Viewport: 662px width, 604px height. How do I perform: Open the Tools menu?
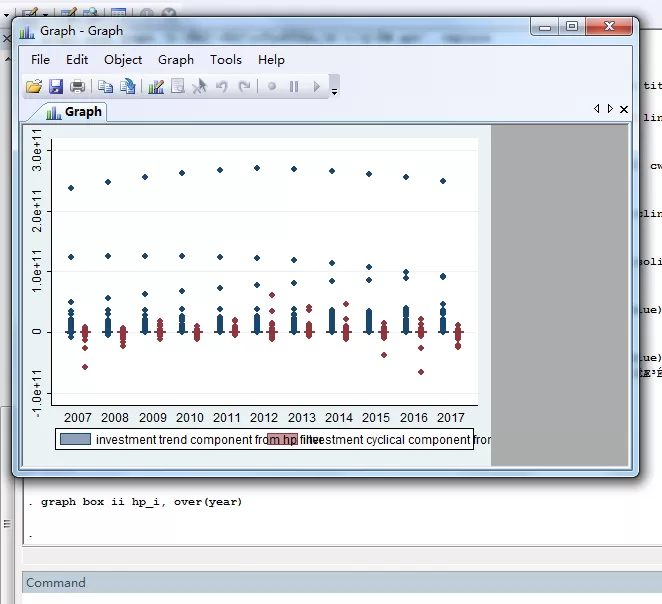[x=226, y=60]
